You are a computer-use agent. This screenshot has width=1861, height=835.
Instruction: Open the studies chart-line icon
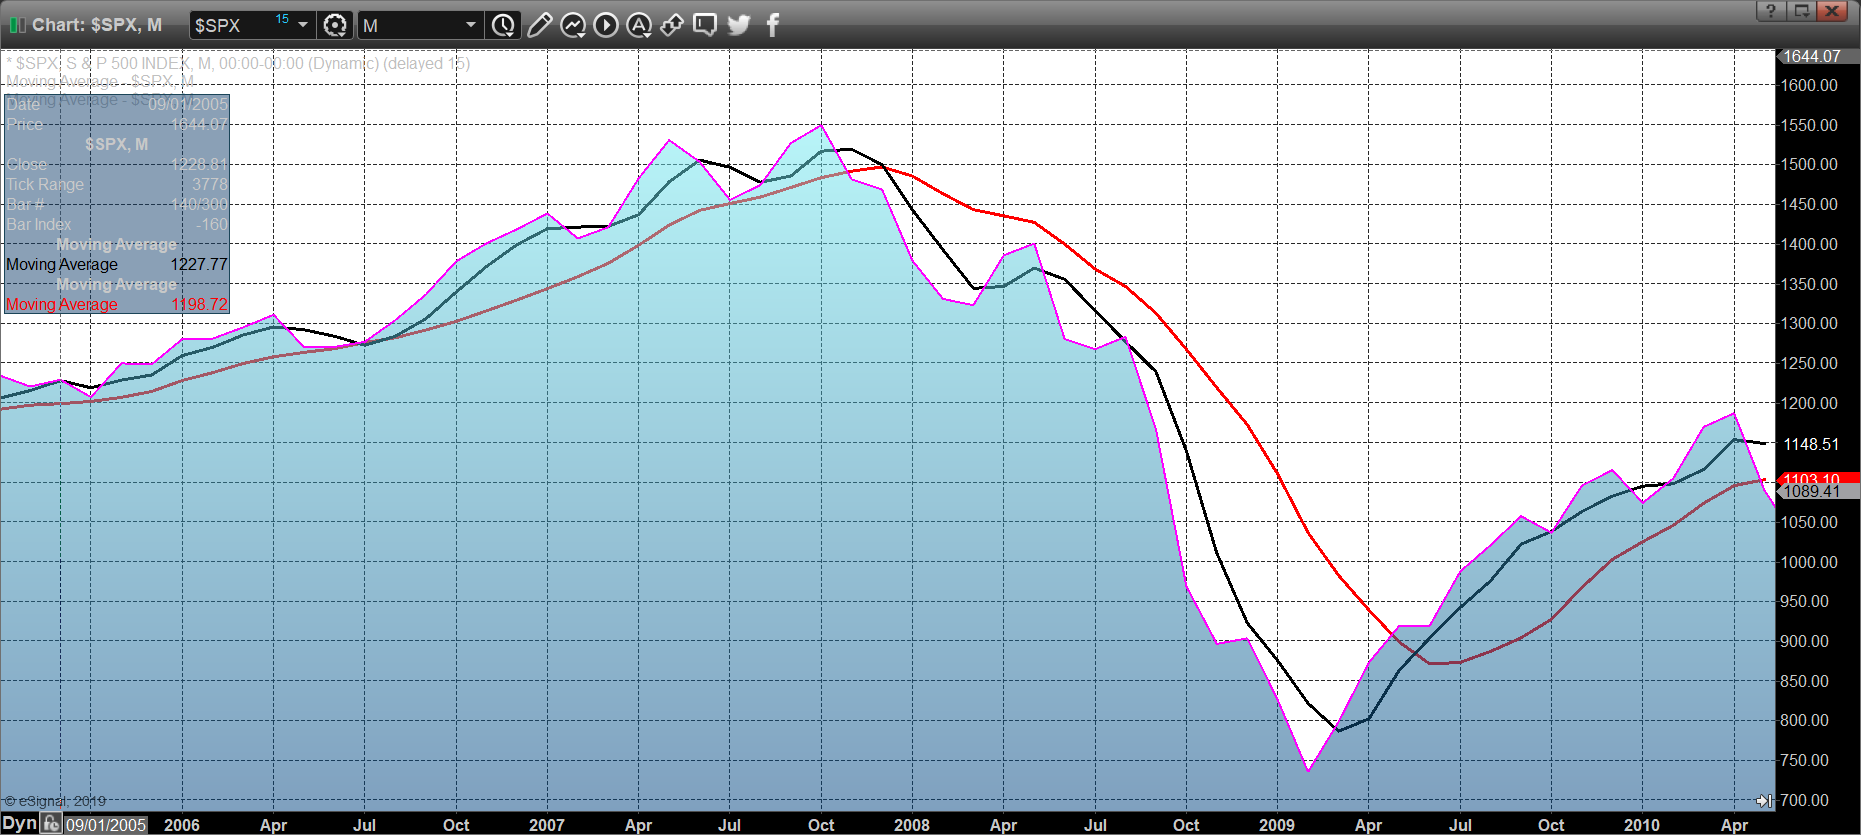coord(573,25)
